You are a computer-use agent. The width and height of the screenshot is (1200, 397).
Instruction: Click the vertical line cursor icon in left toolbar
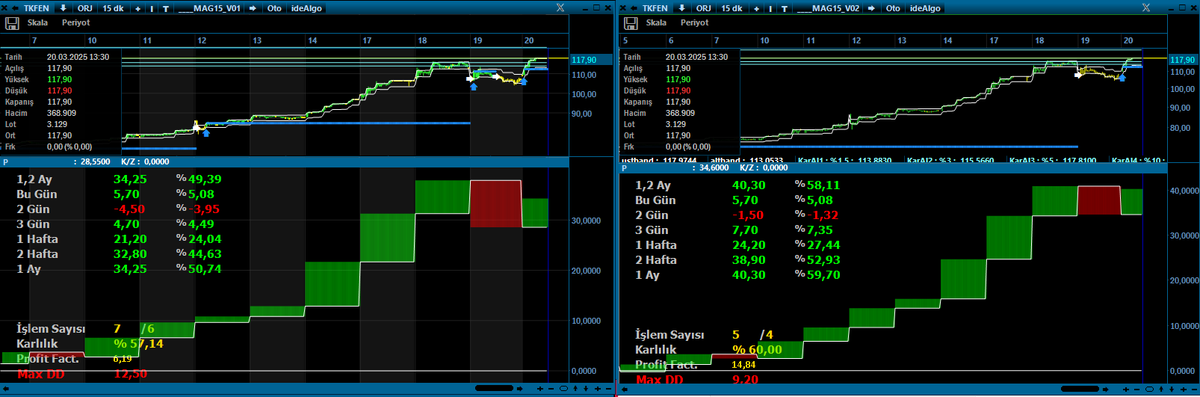click(x=152, y=9)
